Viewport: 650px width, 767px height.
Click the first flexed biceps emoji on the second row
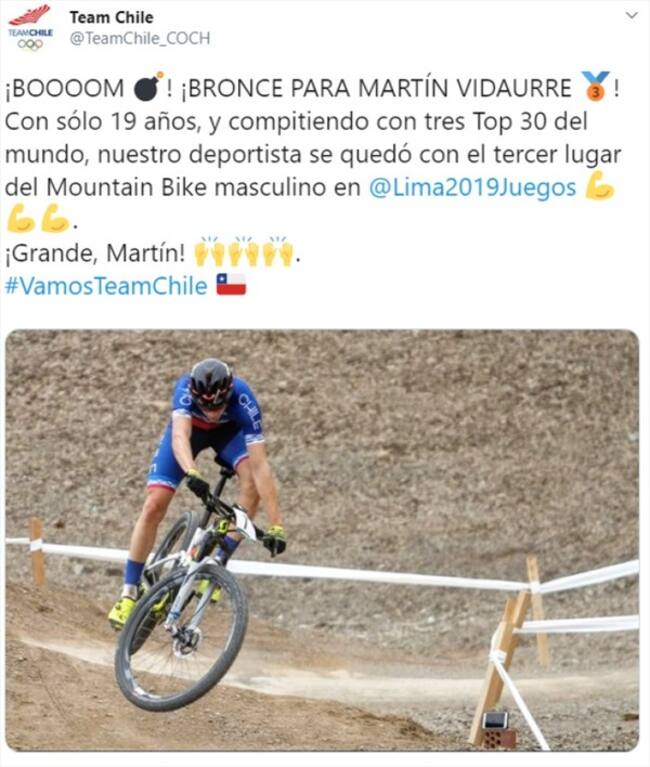click(x=21, y=219)
